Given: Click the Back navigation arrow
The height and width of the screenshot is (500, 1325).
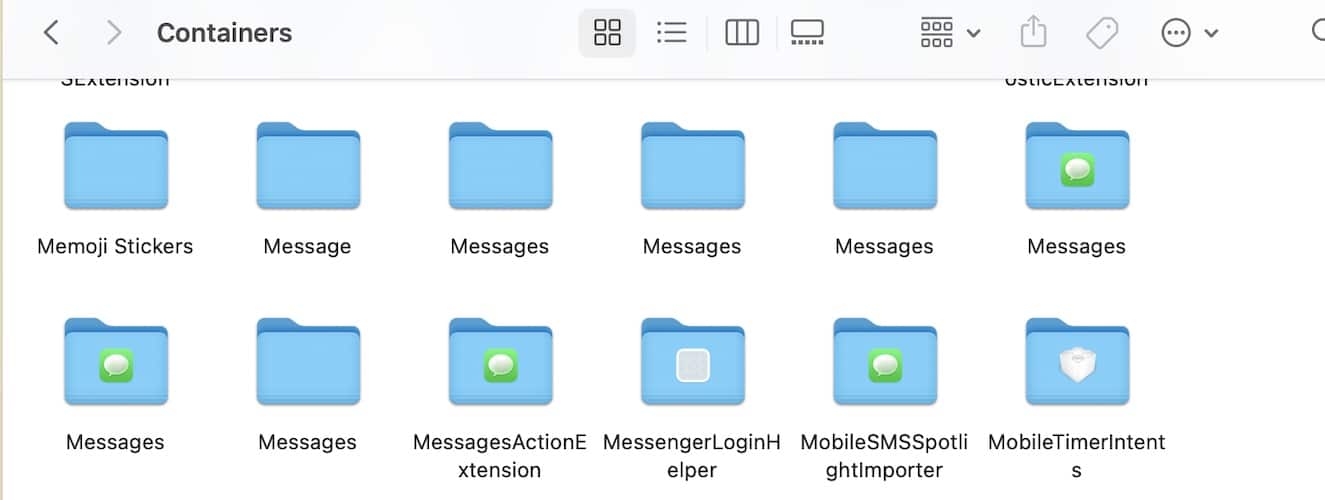Looking at the screenshot, I should pos(51,33).
